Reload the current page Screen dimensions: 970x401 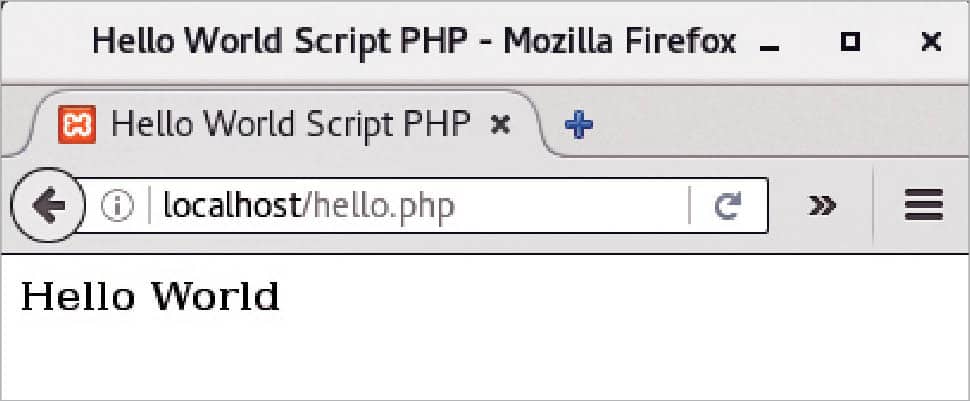(728, 206)
